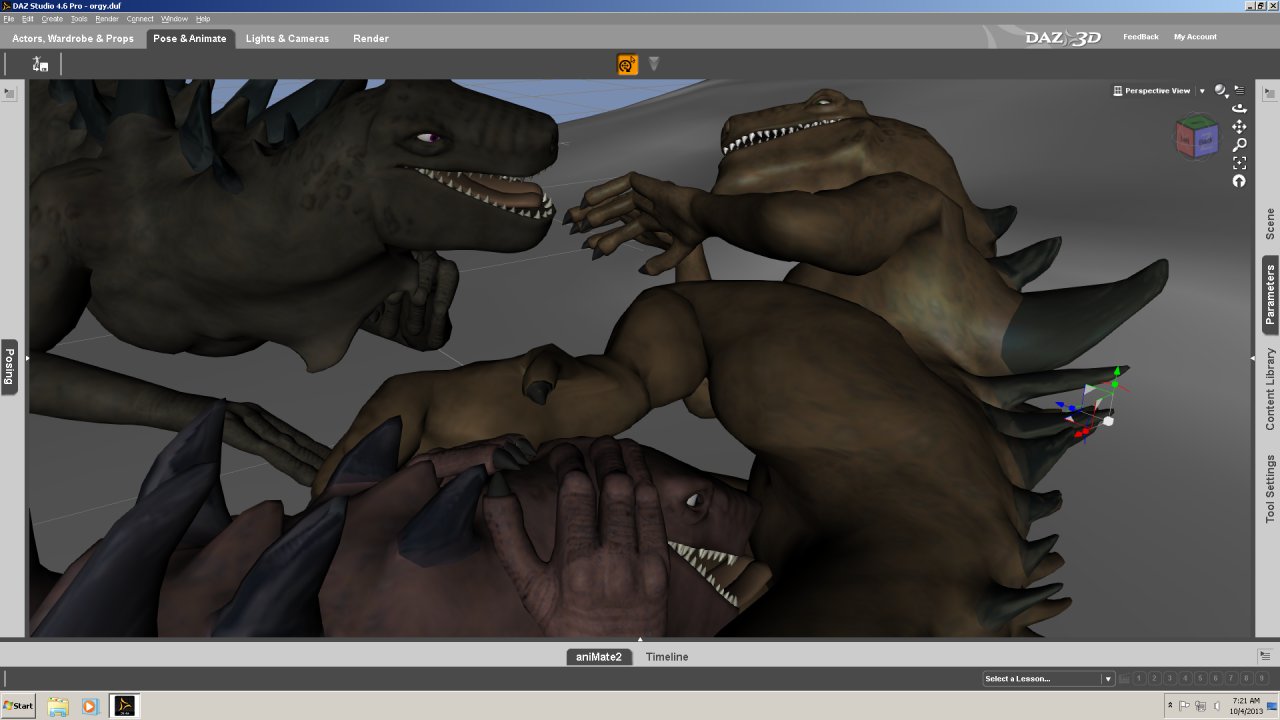Click the Windows Start button
This screenshot has width=1280, height=720.
click(18, 706)
